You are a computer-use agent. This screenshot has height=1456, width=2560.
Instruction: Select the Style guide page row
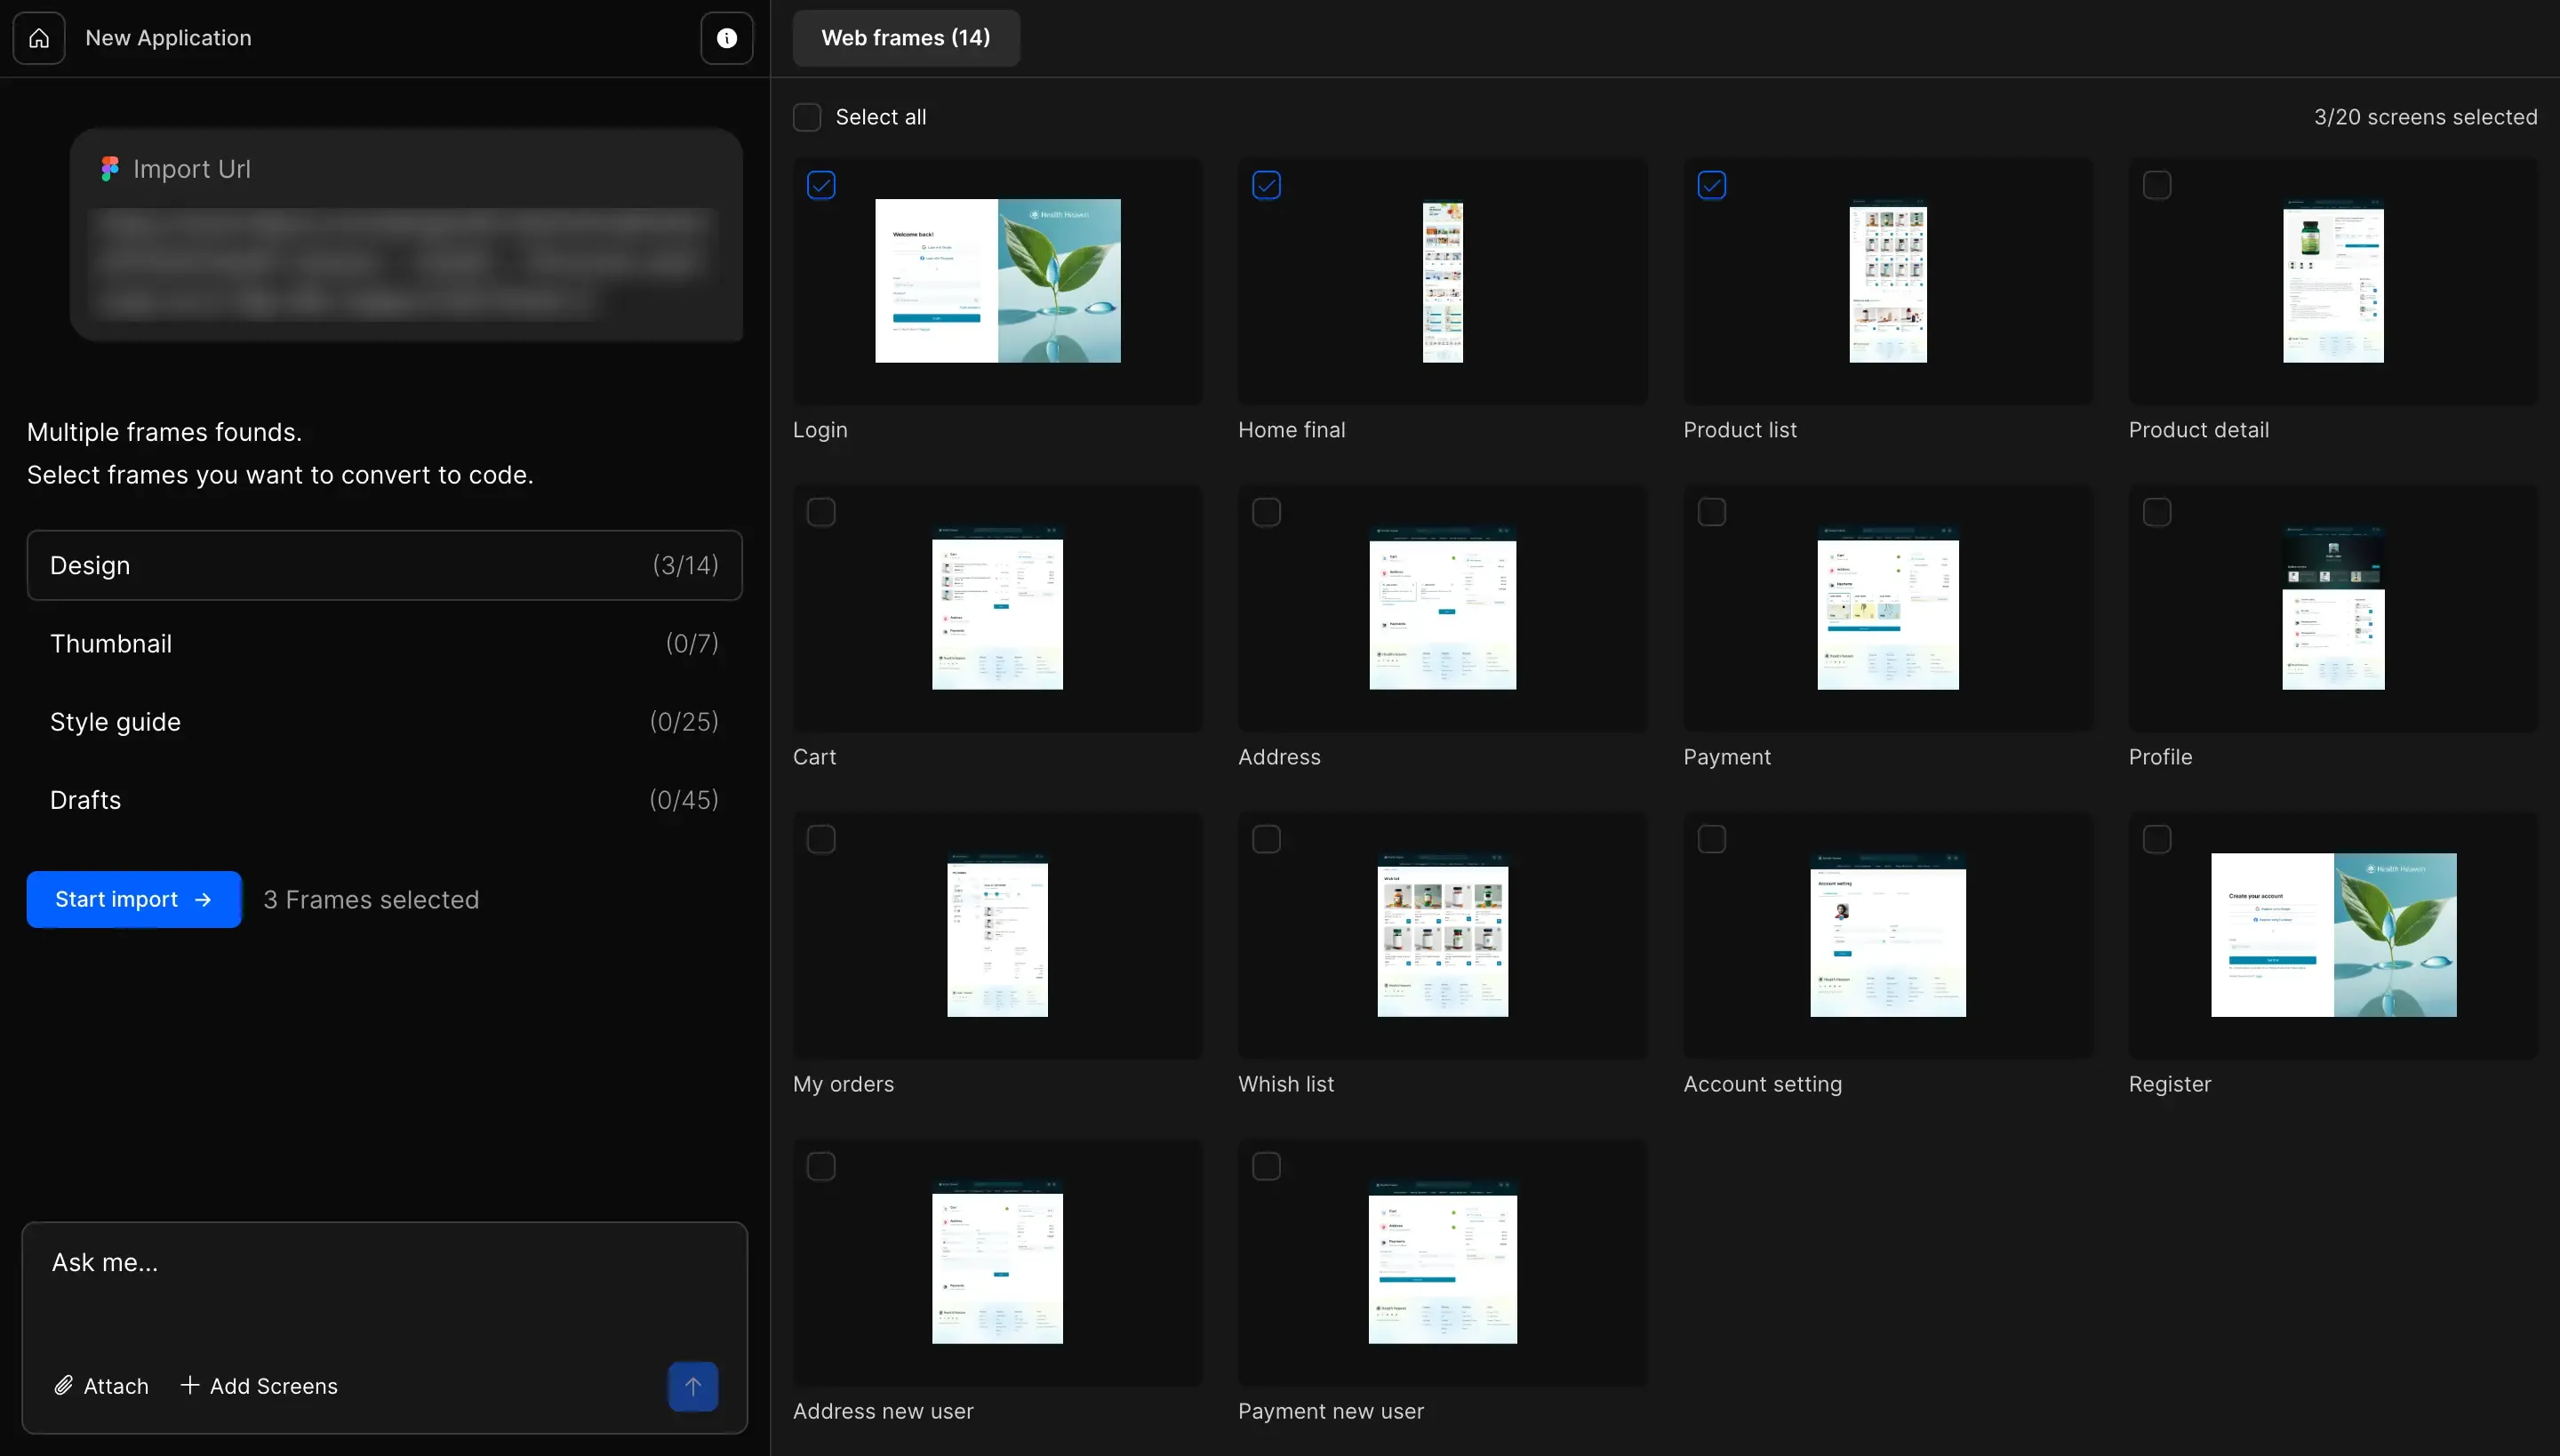(x=385, y=722)
